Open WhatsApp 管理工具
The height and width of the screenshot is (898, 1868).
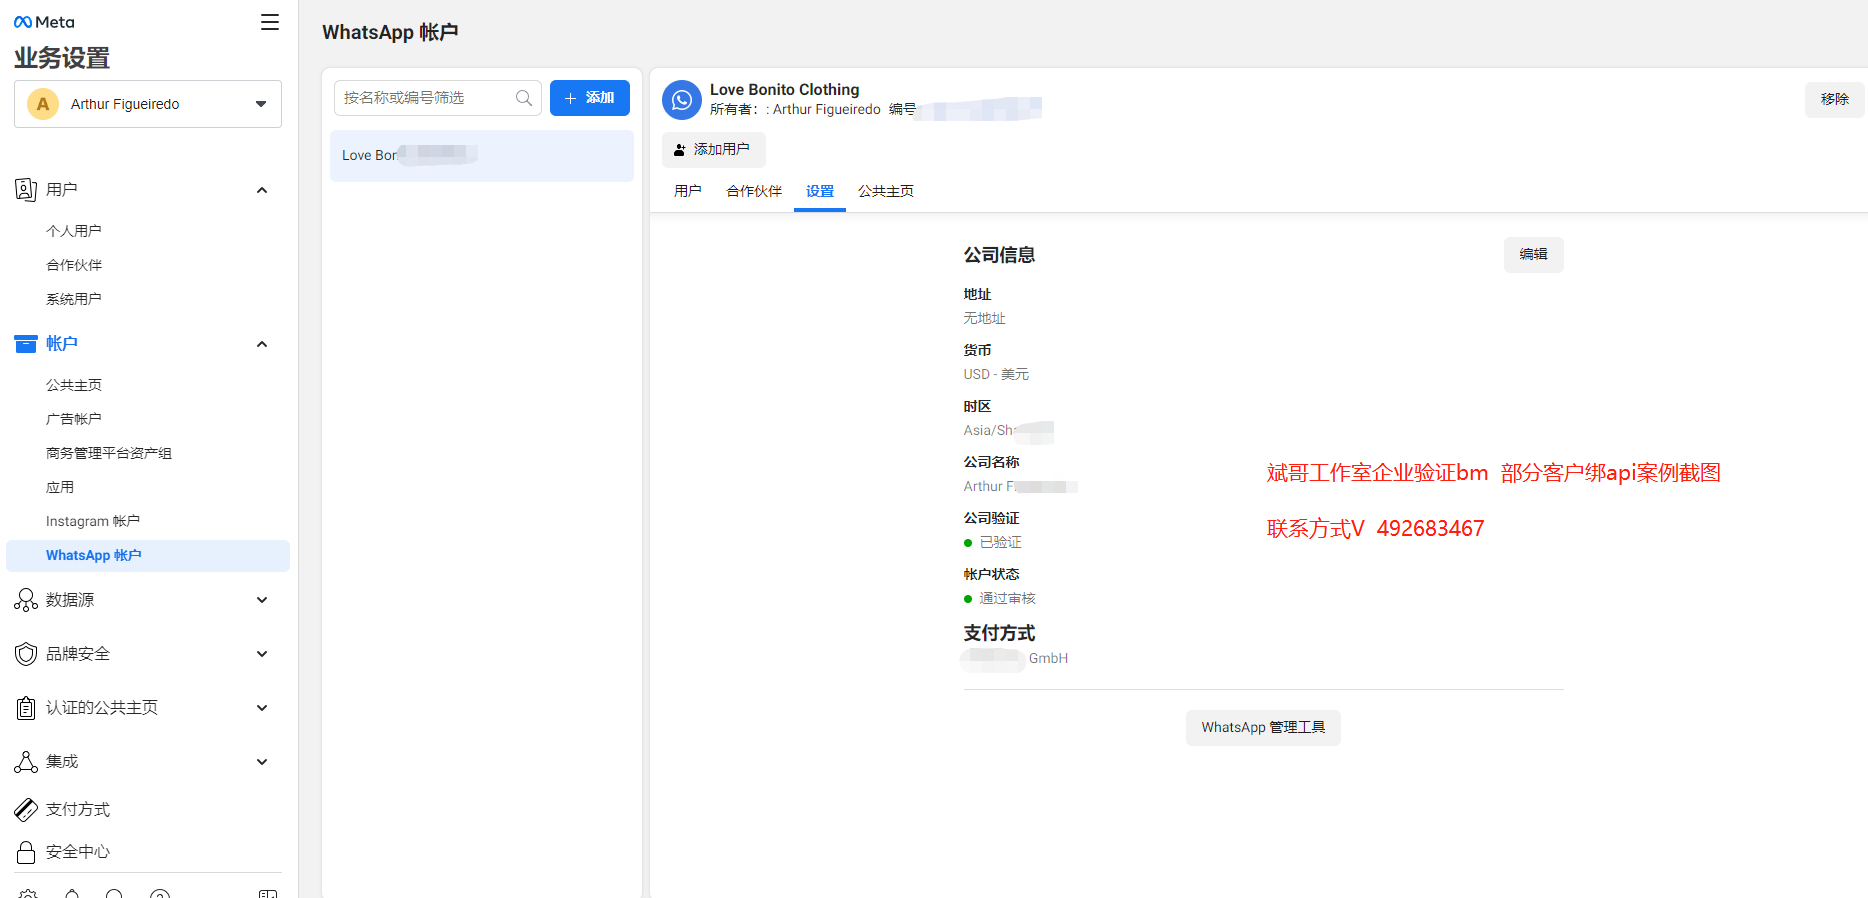point(1264,728)
